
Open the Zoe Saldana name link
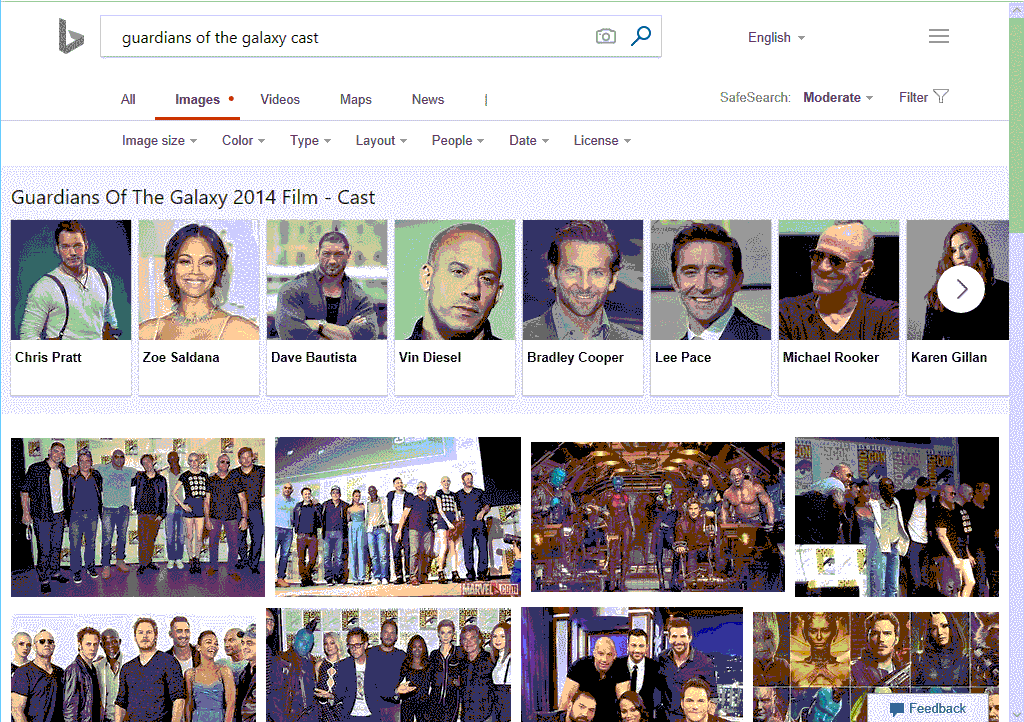[181, 357]
